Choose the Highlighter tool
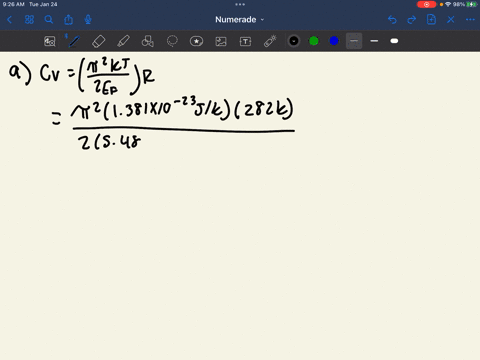The height and width of the screenshot is (360, 480). [123, 41]
